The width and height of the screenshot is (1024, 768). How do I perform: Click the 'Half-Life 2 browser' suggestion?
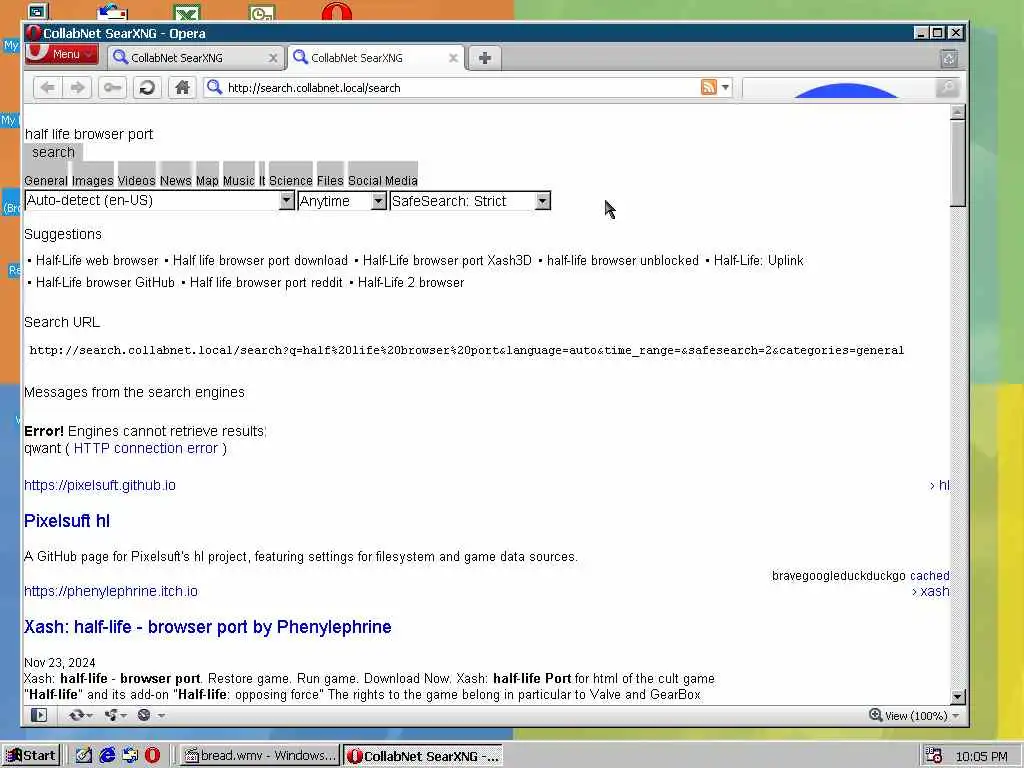click(411, 283)
